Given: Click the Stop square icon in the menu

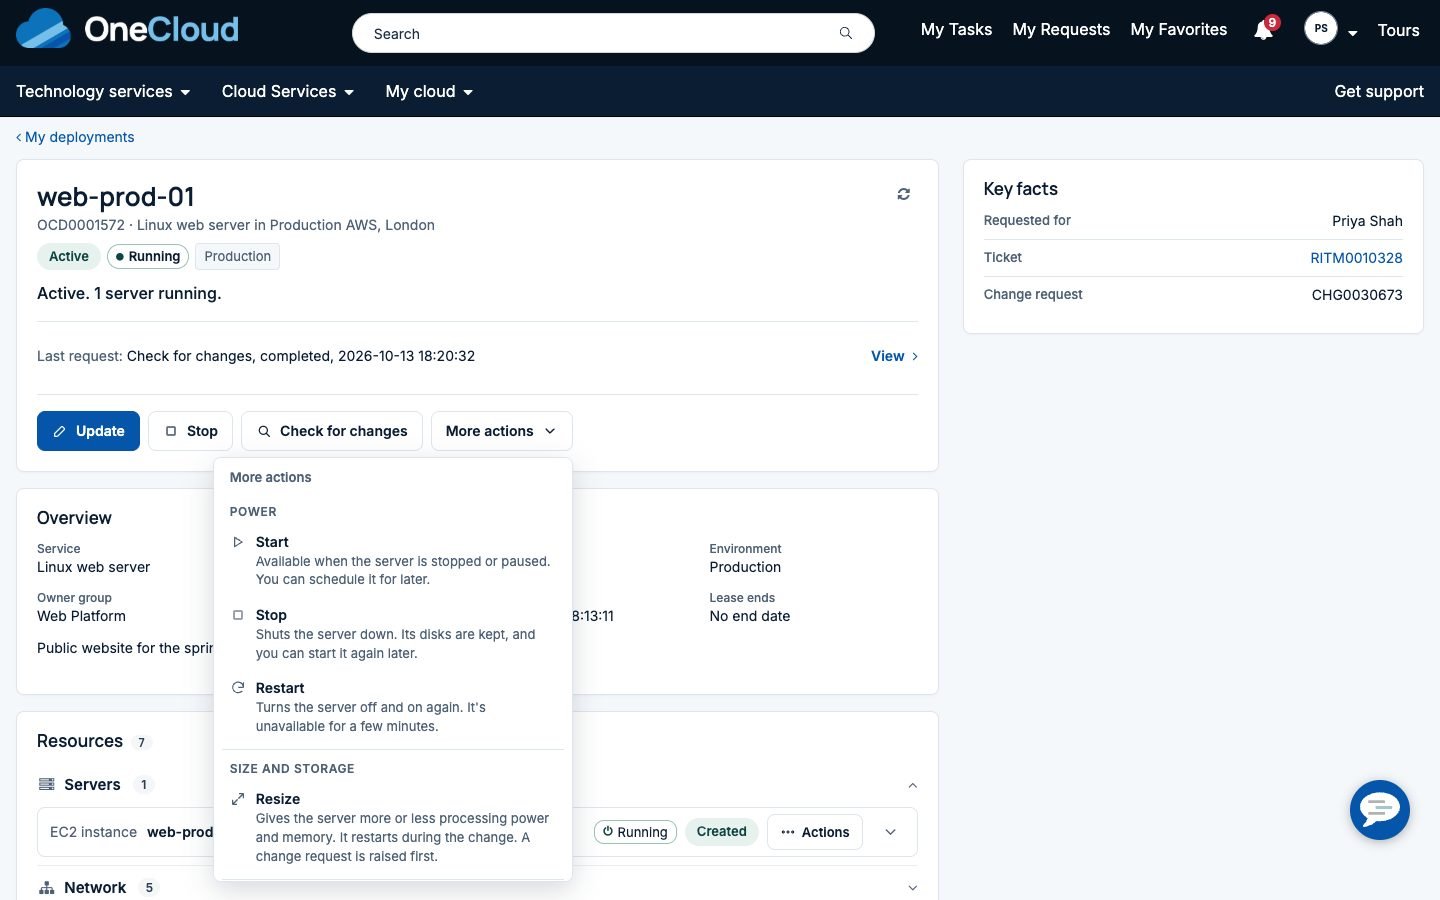Looking at the screenshot, I should pyautogui.click(x=238, y=615).
